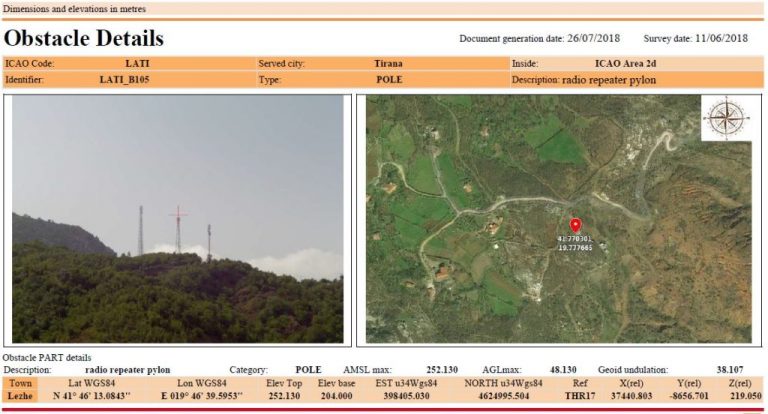768x414 pixels.
Task: Click the compass rose on the map
Action: click(x=726, y=119)
